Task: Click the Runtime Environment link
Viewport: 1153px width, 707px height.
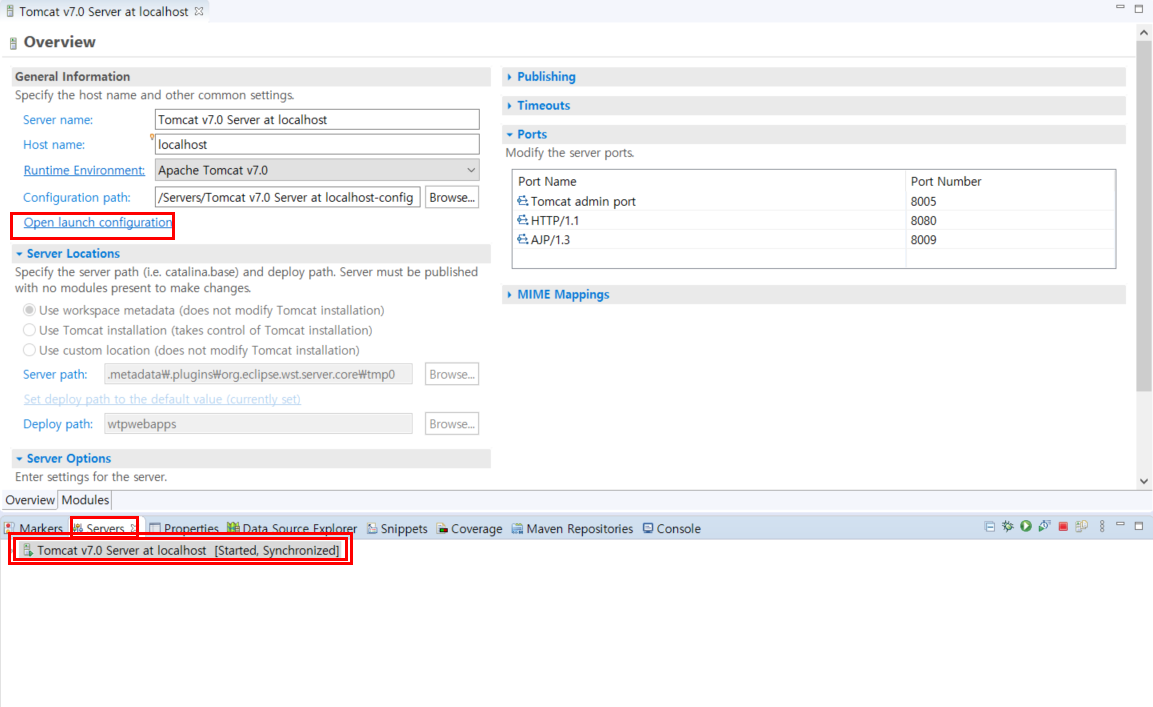Action: (x=84, y=170)
